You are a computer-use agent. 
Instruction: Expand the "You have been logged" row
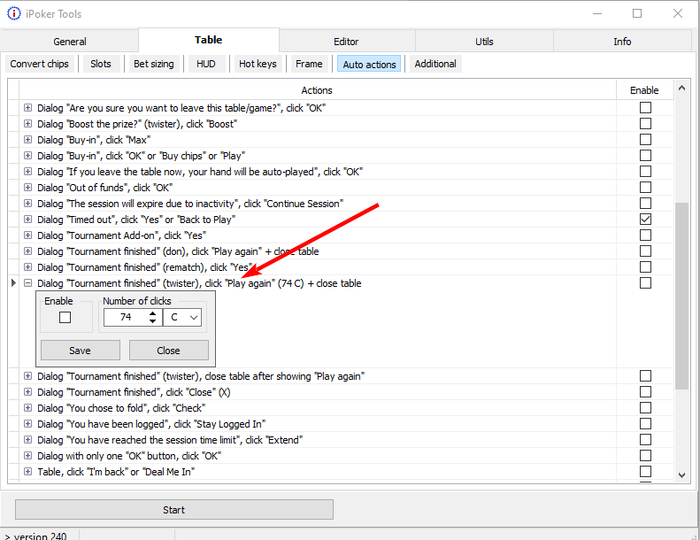(x=28, y=424)
